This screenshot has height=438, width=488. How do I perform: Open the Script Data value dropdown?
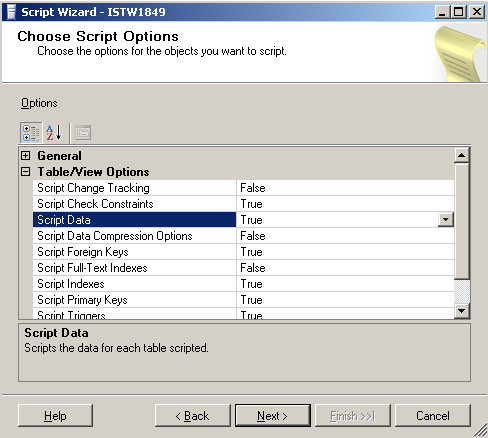tap(446, 220)
